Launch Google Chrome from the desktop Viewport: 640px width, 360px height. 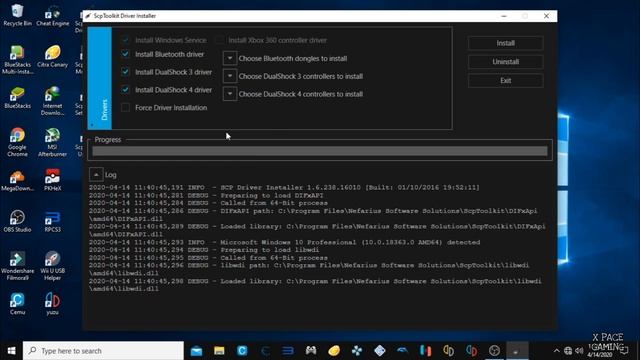[x=17, y=142]
